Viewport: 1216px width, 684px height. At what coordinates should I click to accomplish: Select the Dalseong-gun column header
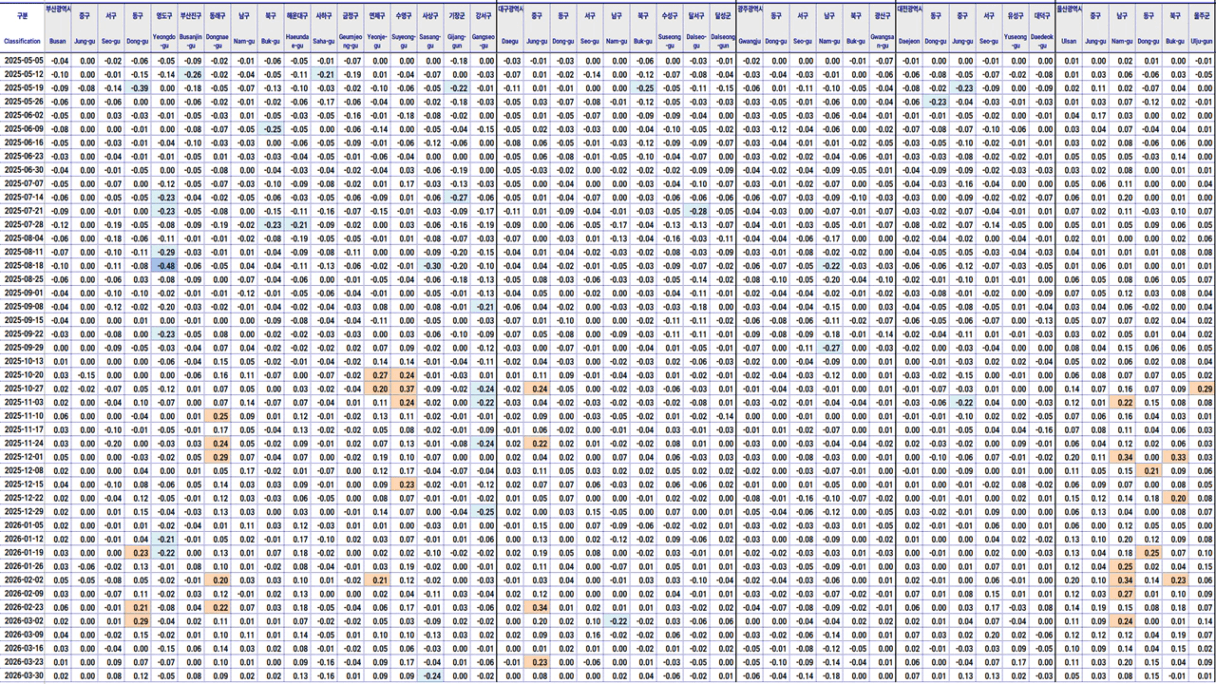pos(723,41)
